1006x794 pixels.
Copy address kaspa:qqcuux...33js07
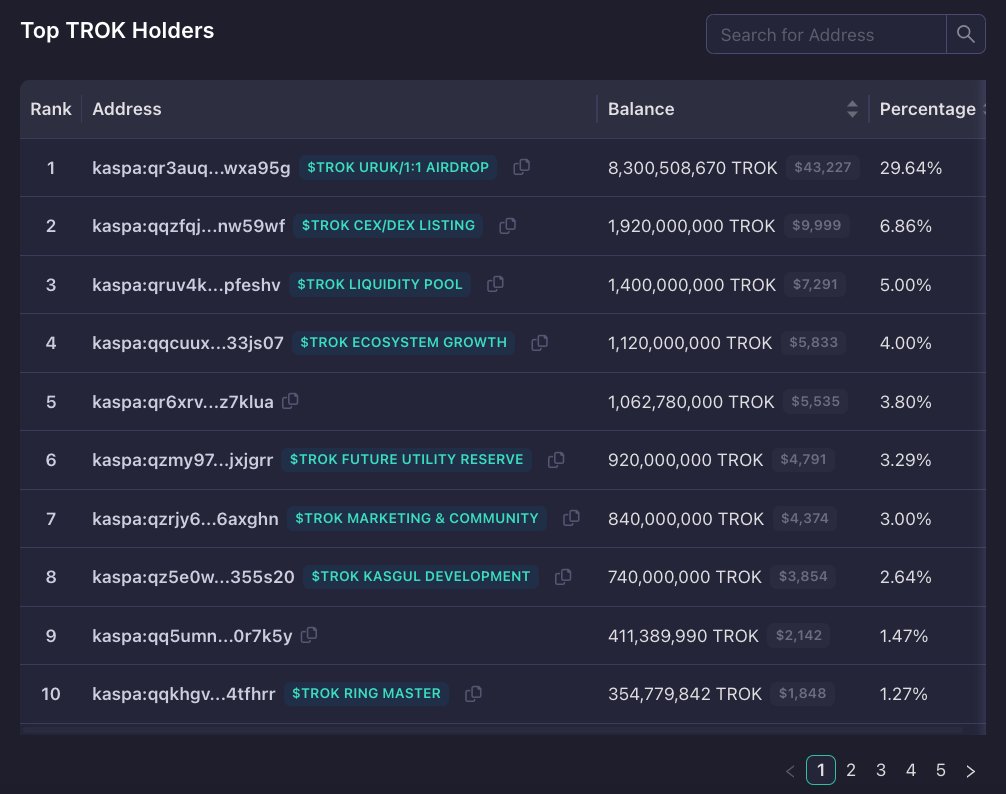point(540,343)
